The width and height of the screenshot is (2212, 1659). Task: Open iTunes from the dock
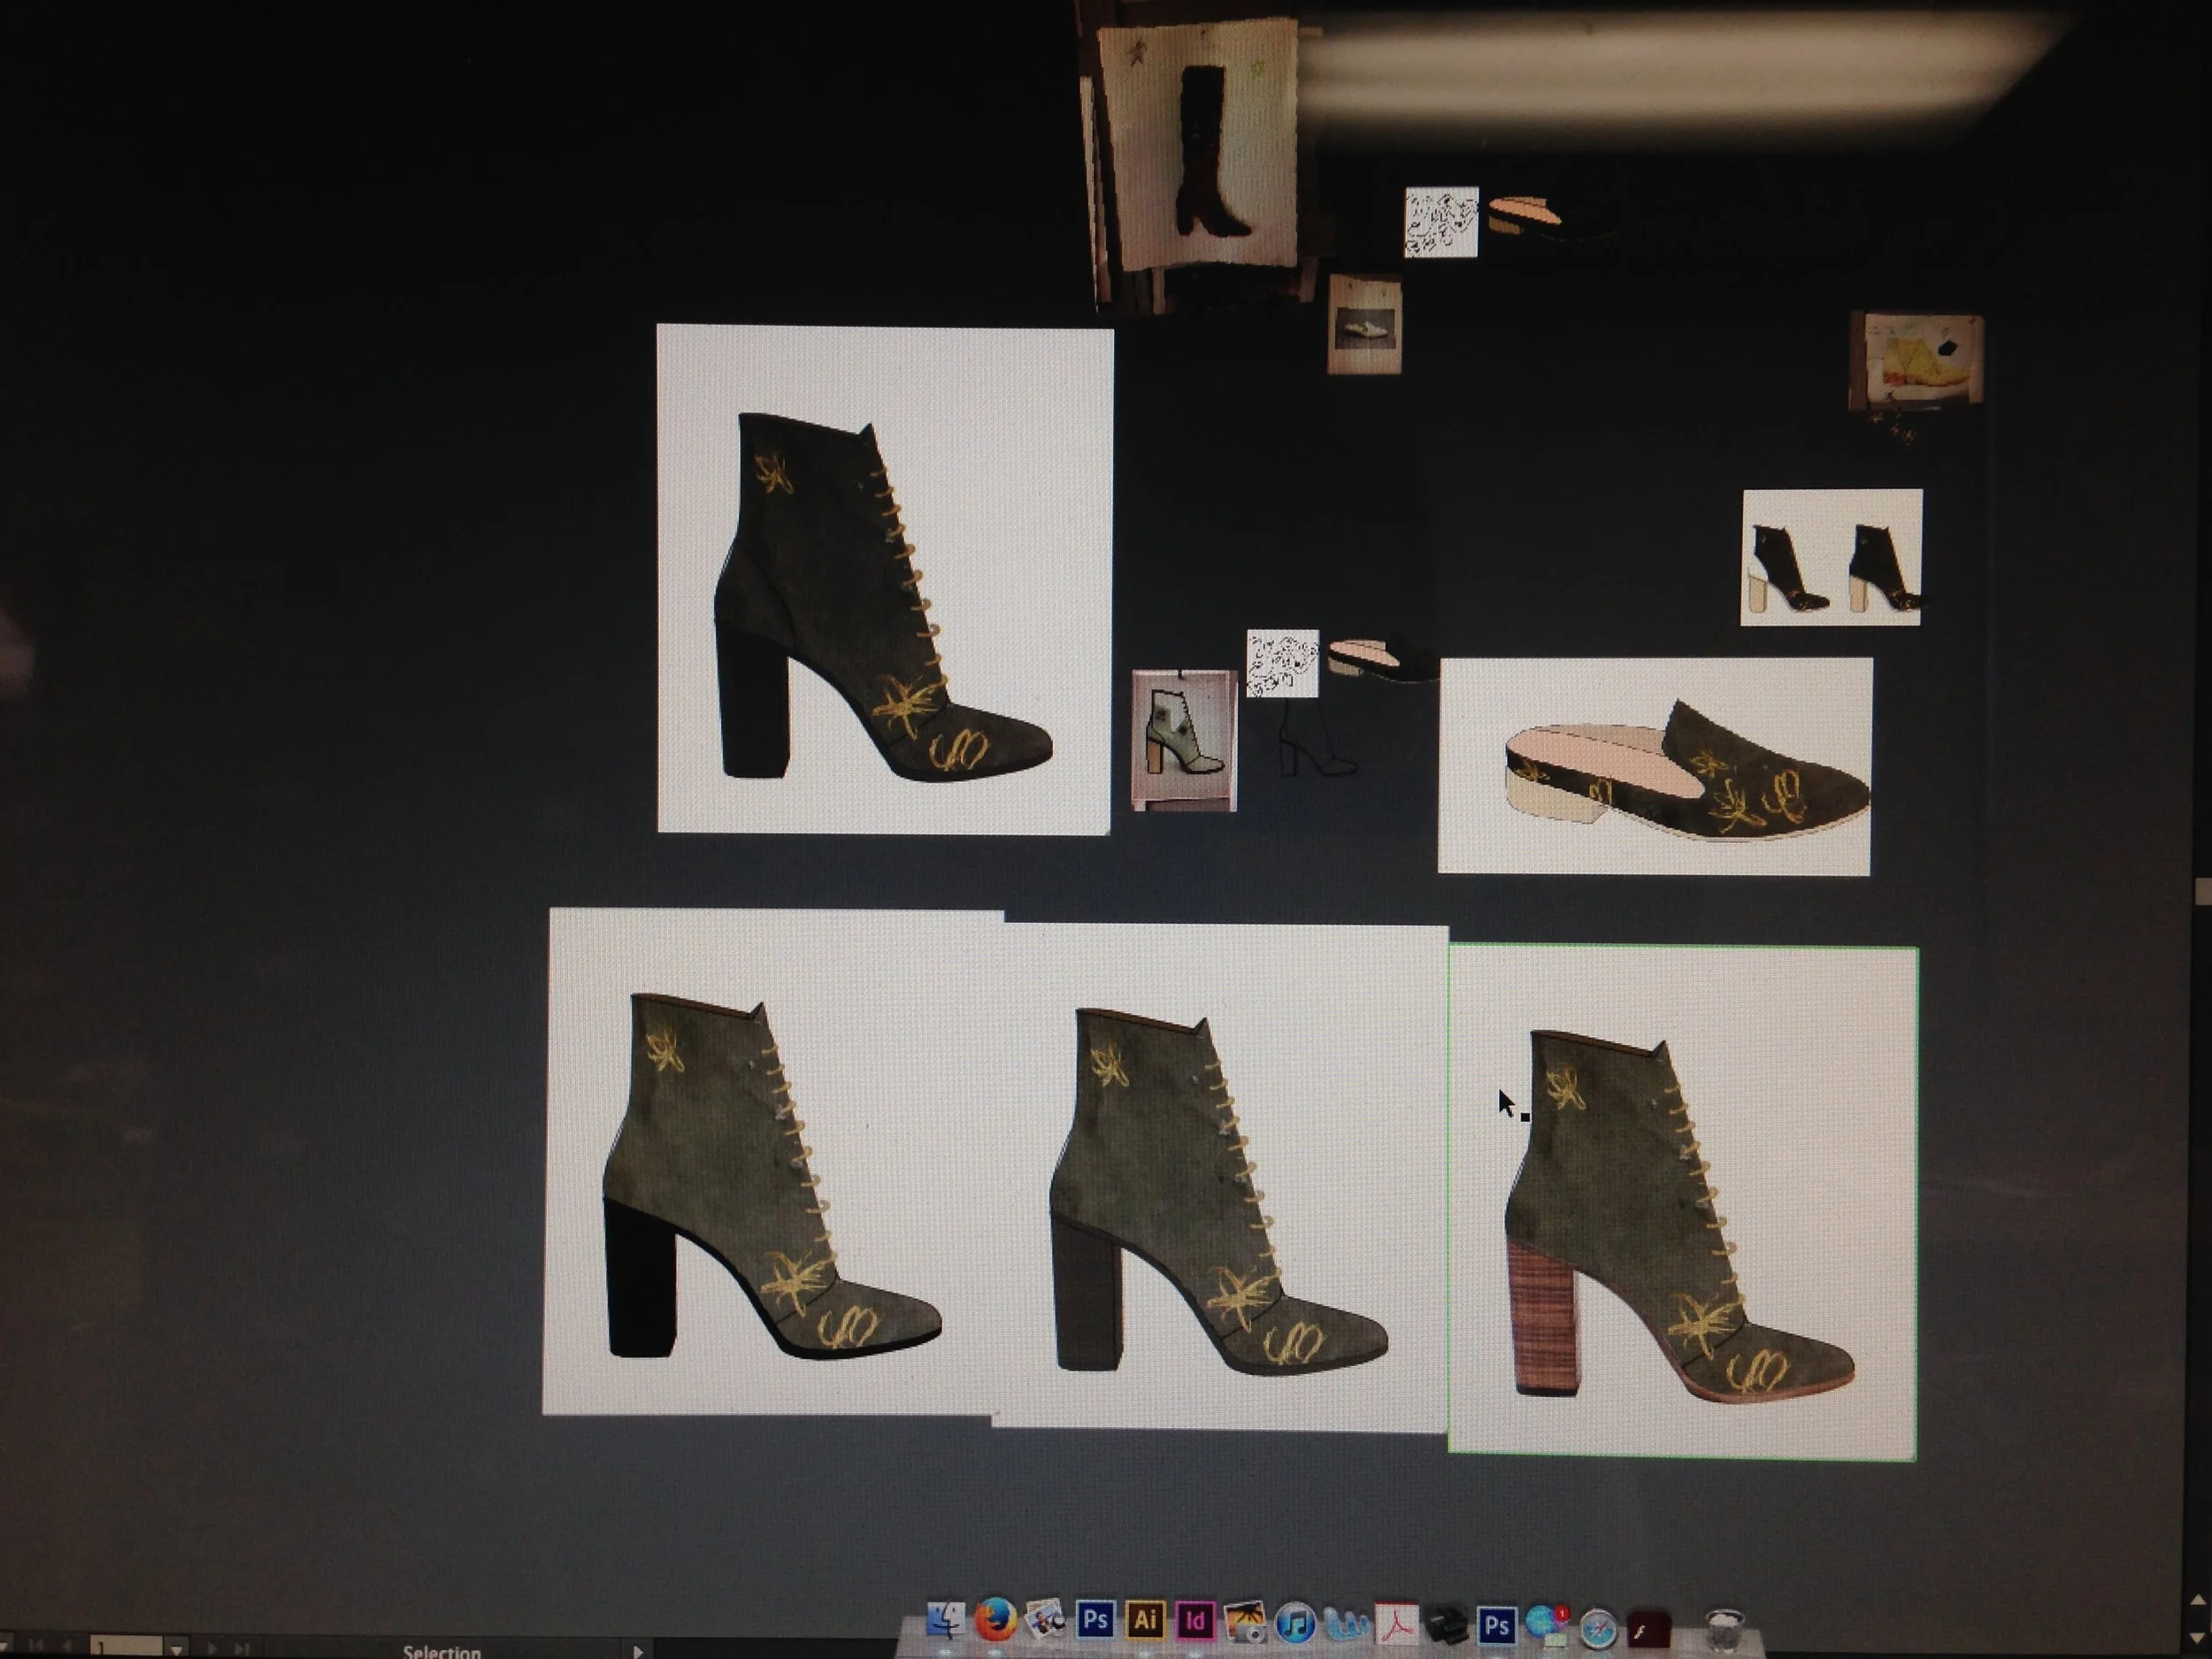pos(1296,1624)
